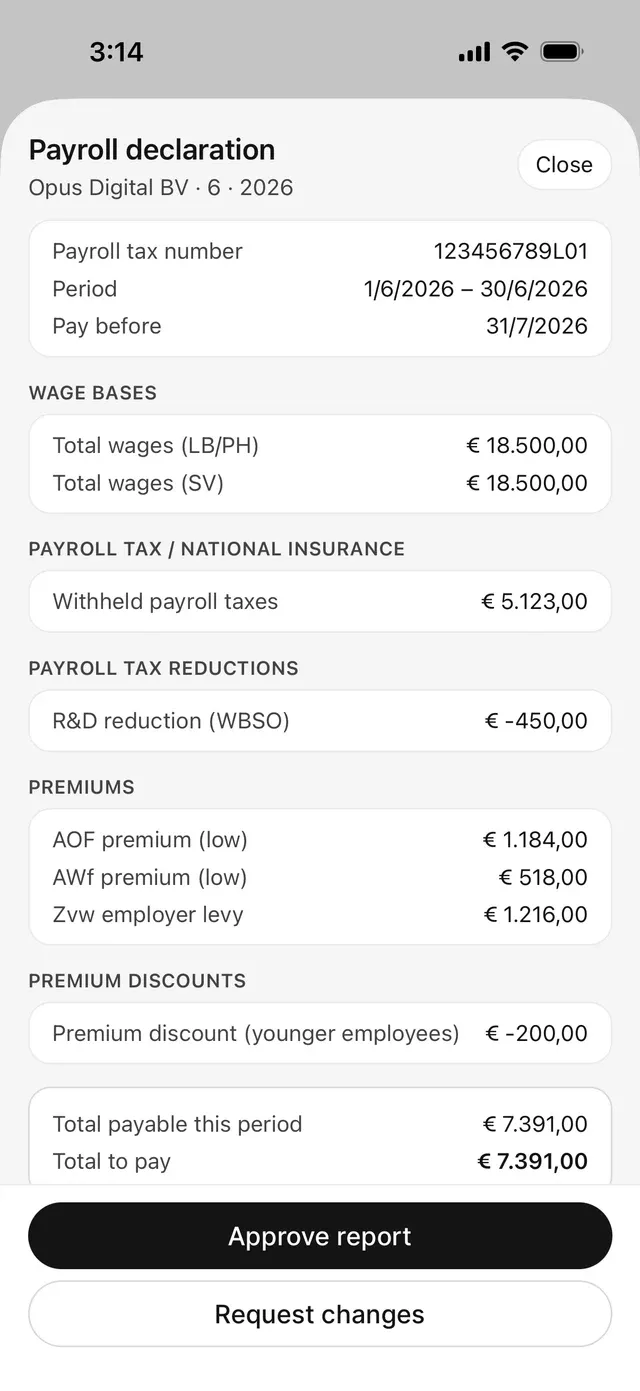Tap Request changes button
Image resolution: width=640 pixels, height=1391 pixels.
point(320,1314)
